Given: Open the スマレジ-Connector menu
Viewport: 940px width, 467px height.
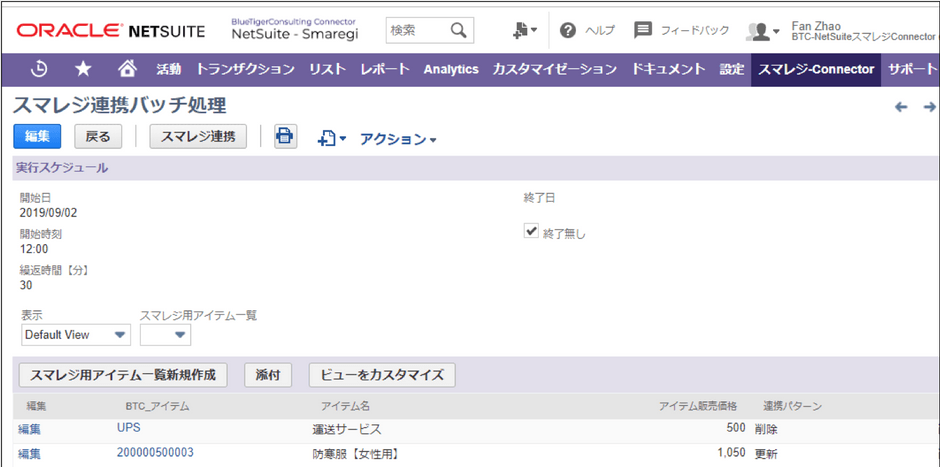Looking at the screenshot, I should [816, 70].
